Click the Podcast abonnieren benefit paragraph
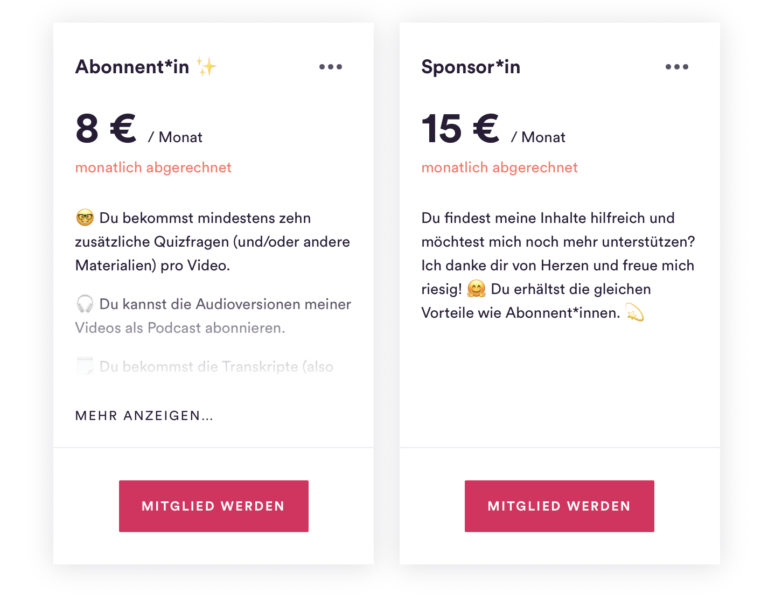This screenshot has width=768, height=601. (x=213, y=316)
